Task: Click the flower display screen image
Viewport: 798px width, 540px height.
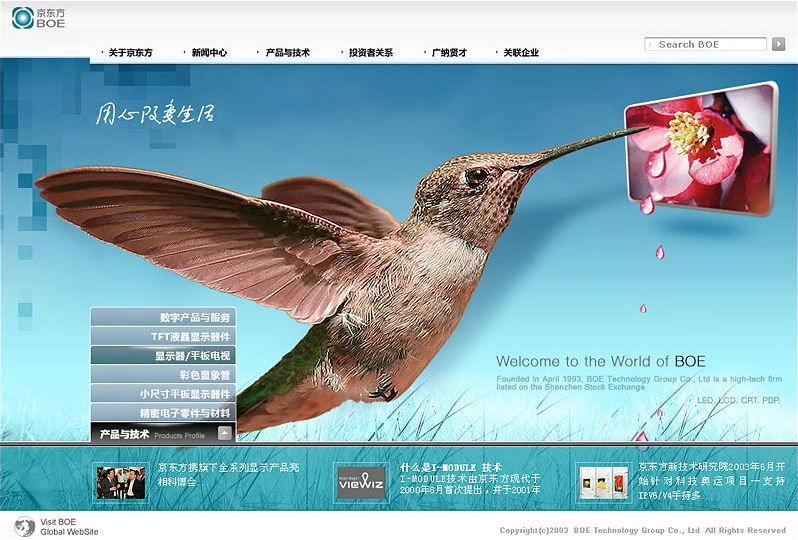Action: tap(702, 148)
